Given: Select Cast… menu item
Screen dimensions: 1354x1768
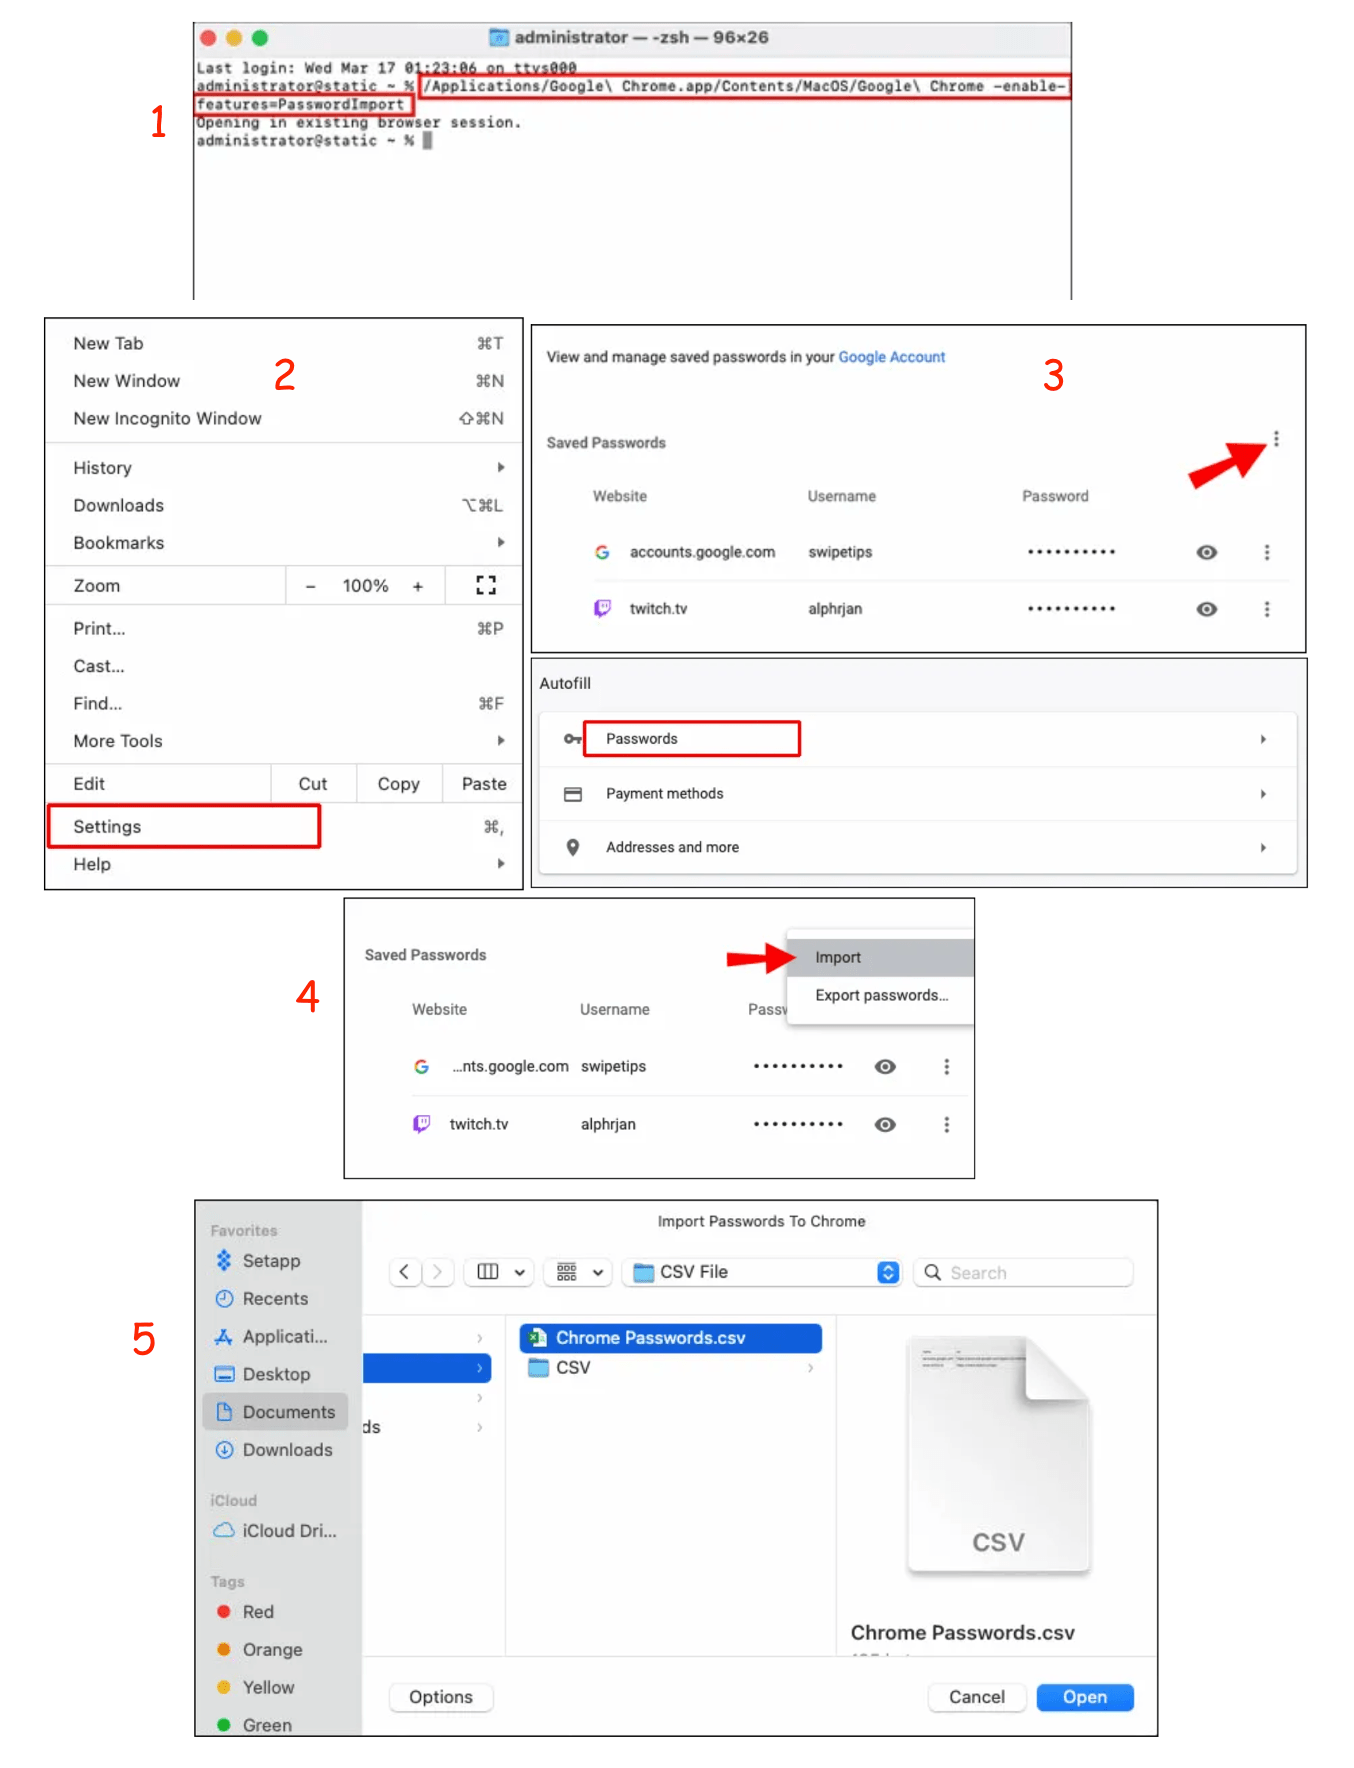Looking at the screenshot, I should [x=284, y=666].
